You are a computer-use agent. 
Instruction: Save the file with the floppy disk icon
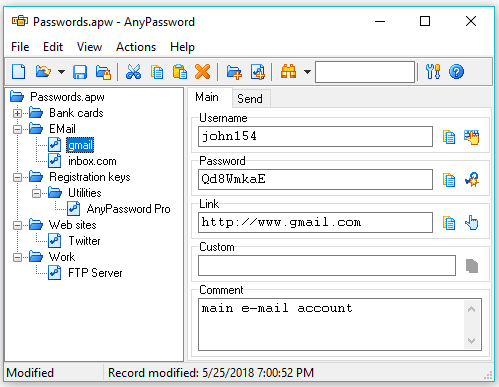80,72
